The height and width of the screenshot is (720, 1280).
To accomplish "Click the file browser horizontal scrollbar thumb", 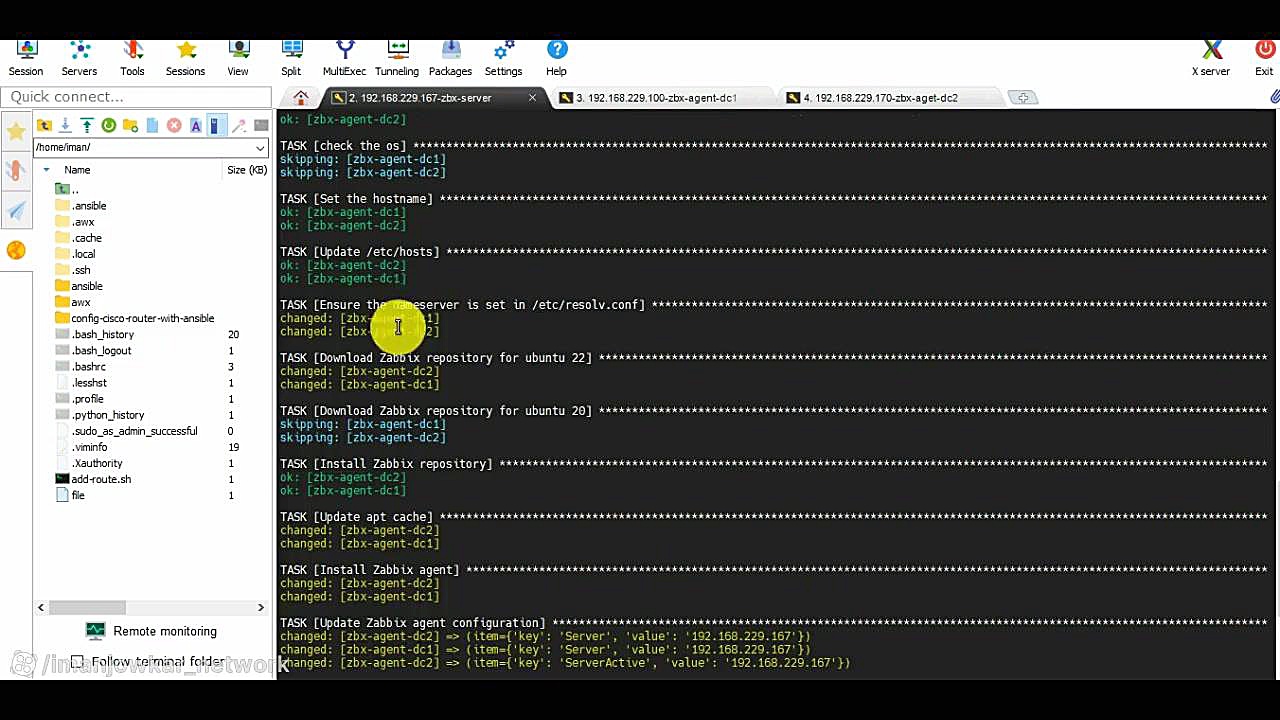I will point(88,607).
